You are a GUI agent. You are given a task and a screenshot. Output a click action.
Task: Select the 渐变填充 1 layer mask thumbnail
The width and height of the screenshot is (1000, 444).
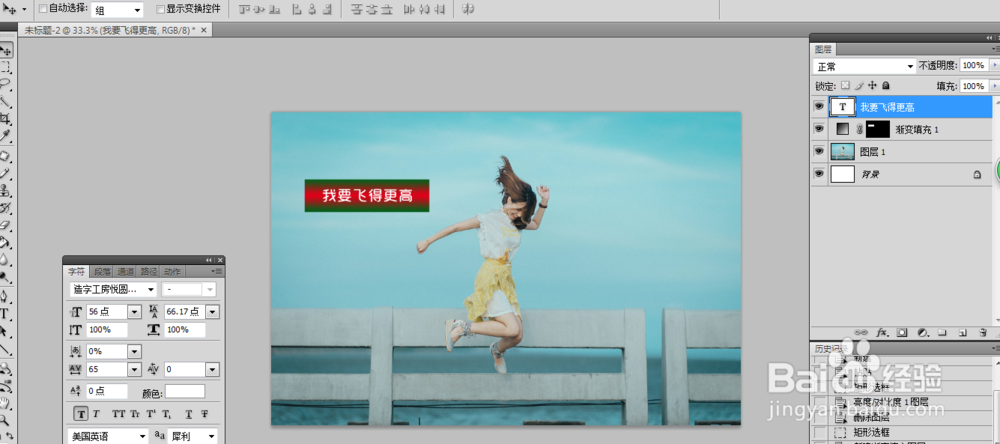click(x=878, y=130)
